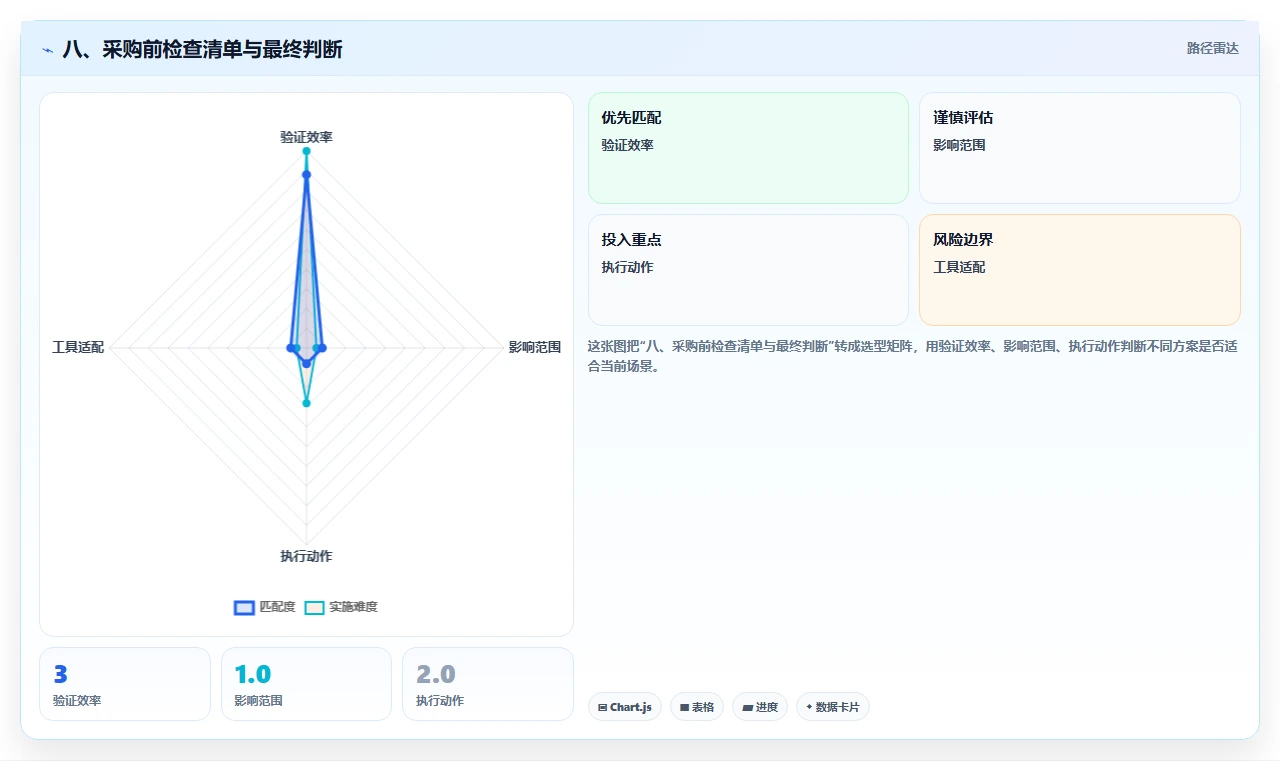Click the blue 匹配度 legend color box
This screenshot has height=761, width=1280.
coord(244,607)
